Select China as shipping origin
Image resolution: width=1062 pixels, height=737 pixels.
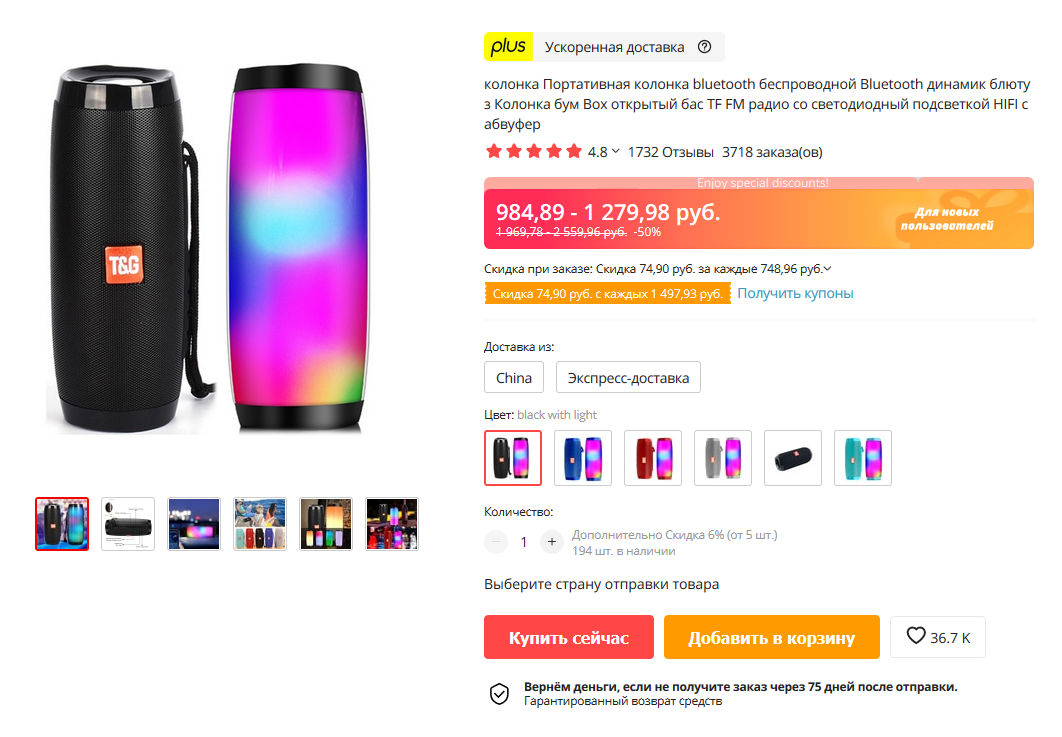pos(514,378)
